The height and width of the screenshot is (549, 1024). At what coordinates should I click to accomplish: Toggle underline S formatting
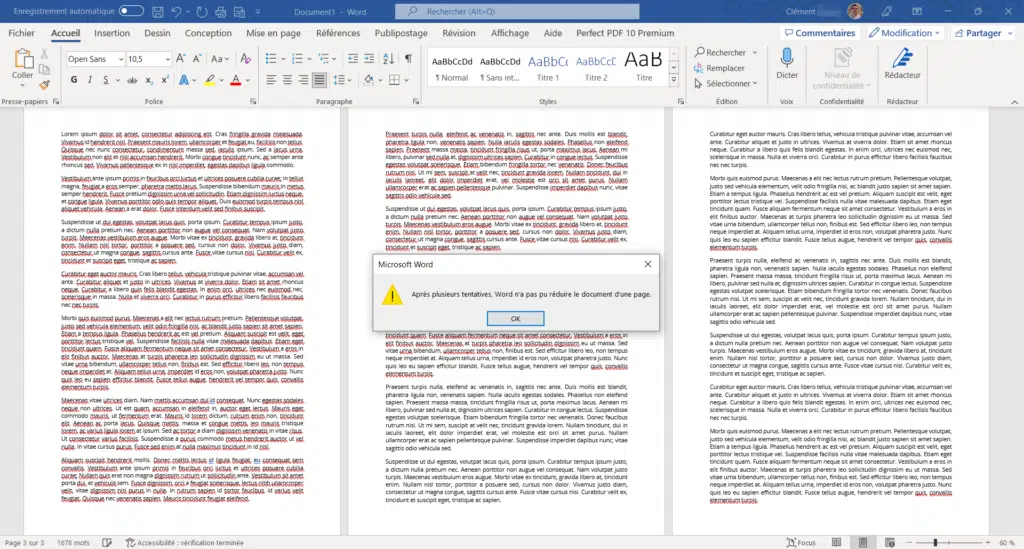[x=106, y=80]
